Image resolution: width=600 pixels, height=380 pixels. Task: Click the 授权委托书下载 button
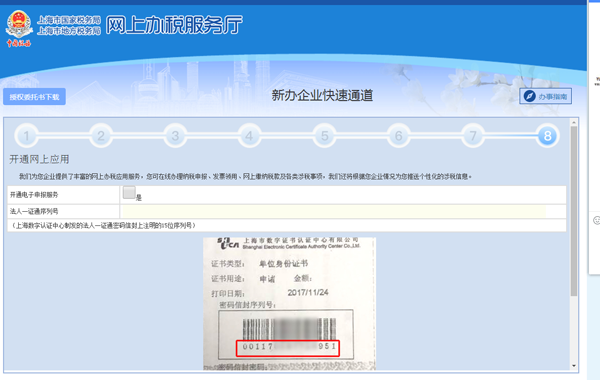(x=34, y=97)
